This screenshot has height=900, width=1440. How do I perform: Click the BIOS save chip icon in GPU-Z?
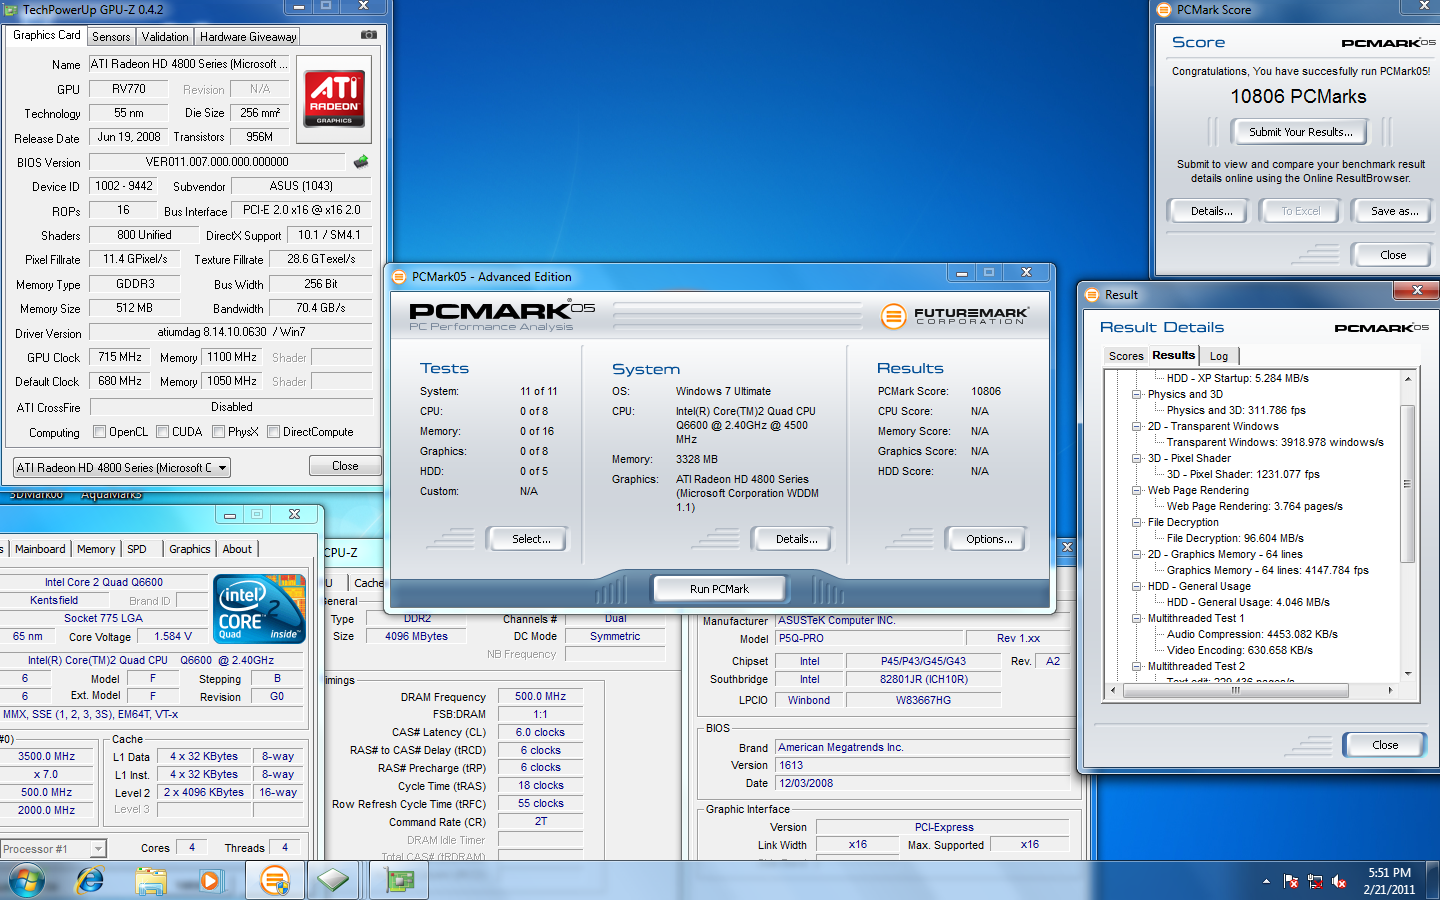(x=361, y=161)
